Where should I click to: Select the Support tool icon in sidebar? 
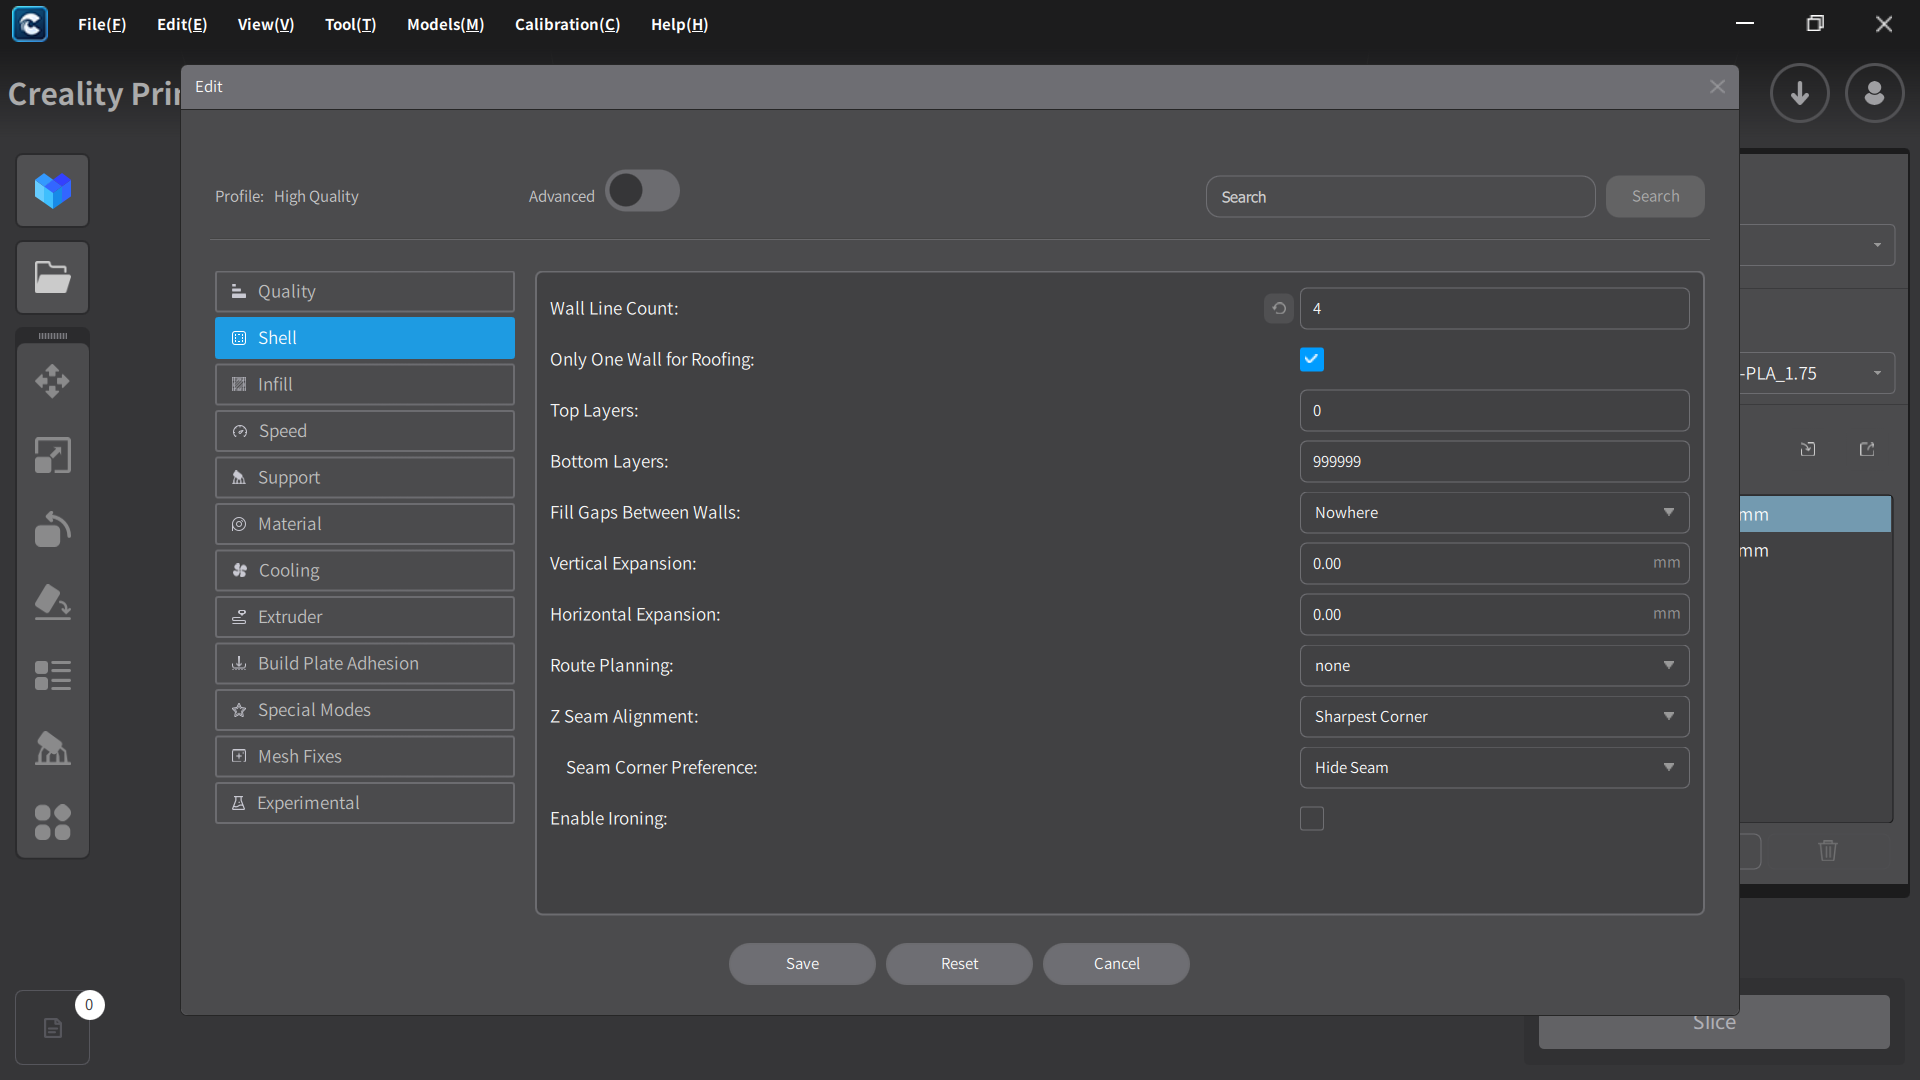pyautogui.click(x=53, y=748)
